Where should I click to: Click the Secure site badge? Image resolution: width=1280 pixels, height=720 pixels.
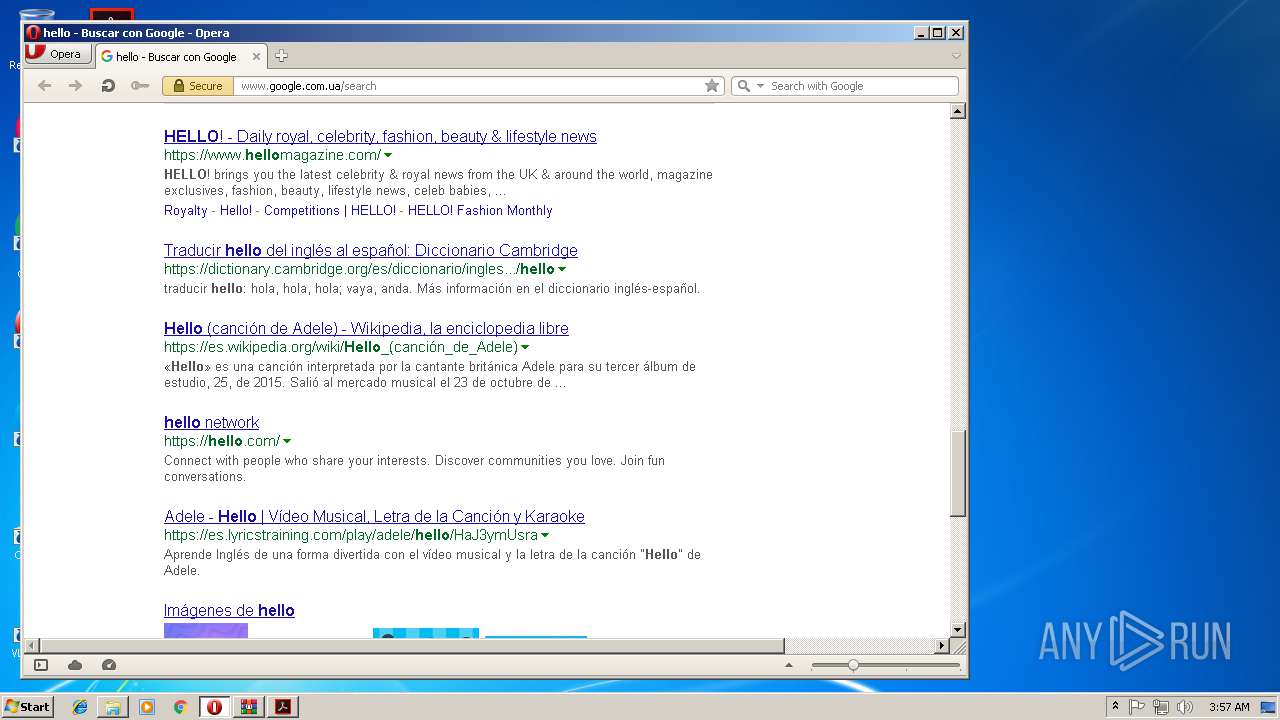[x=198, y=86]
